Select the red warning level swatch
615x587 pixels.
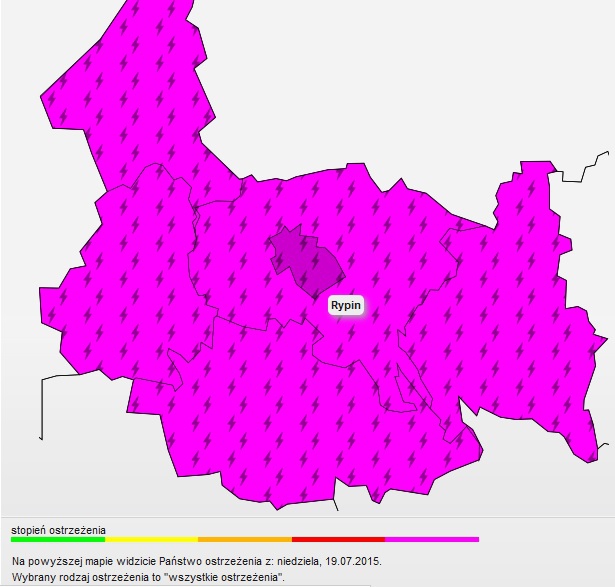[338, 540]
